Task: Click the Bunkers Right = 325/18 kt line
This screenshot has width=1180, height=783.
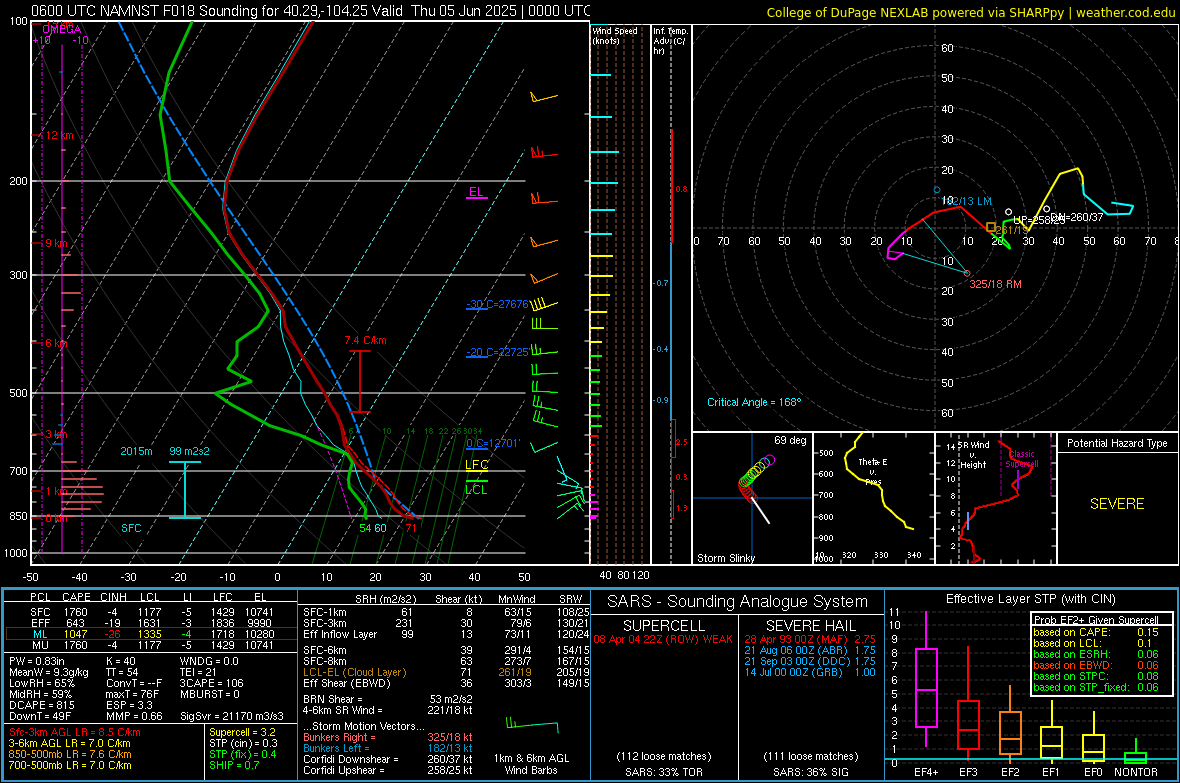Action: point(388,737)
